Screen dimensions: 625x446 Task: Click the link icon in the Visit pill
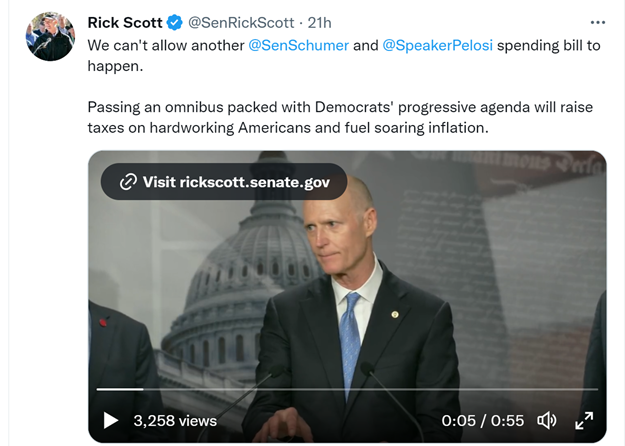tap(128, 182)
